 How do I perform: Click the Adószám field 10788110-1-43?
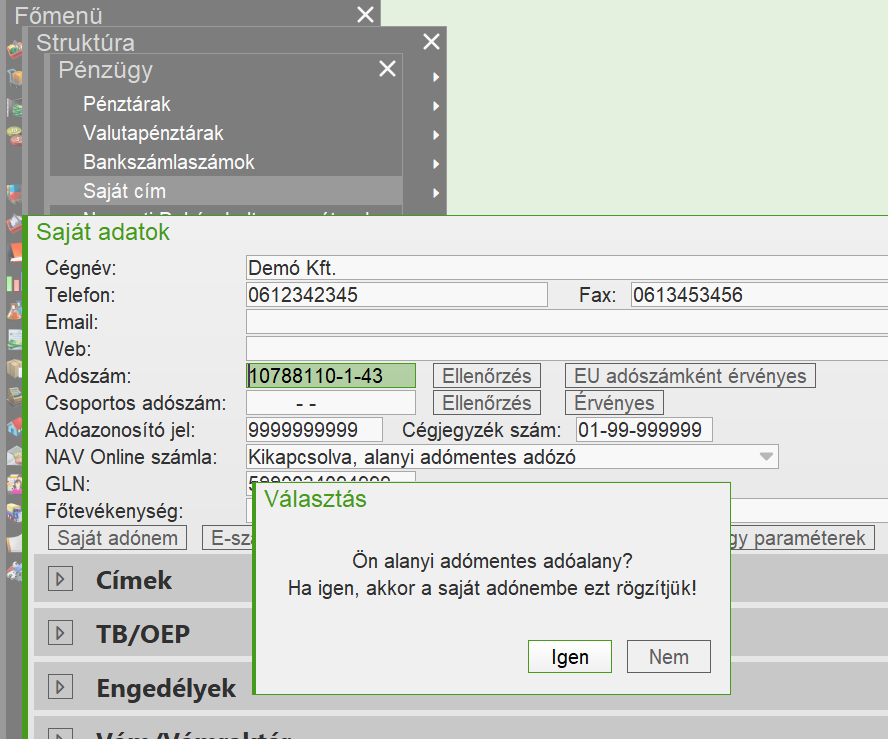(331, 375)
